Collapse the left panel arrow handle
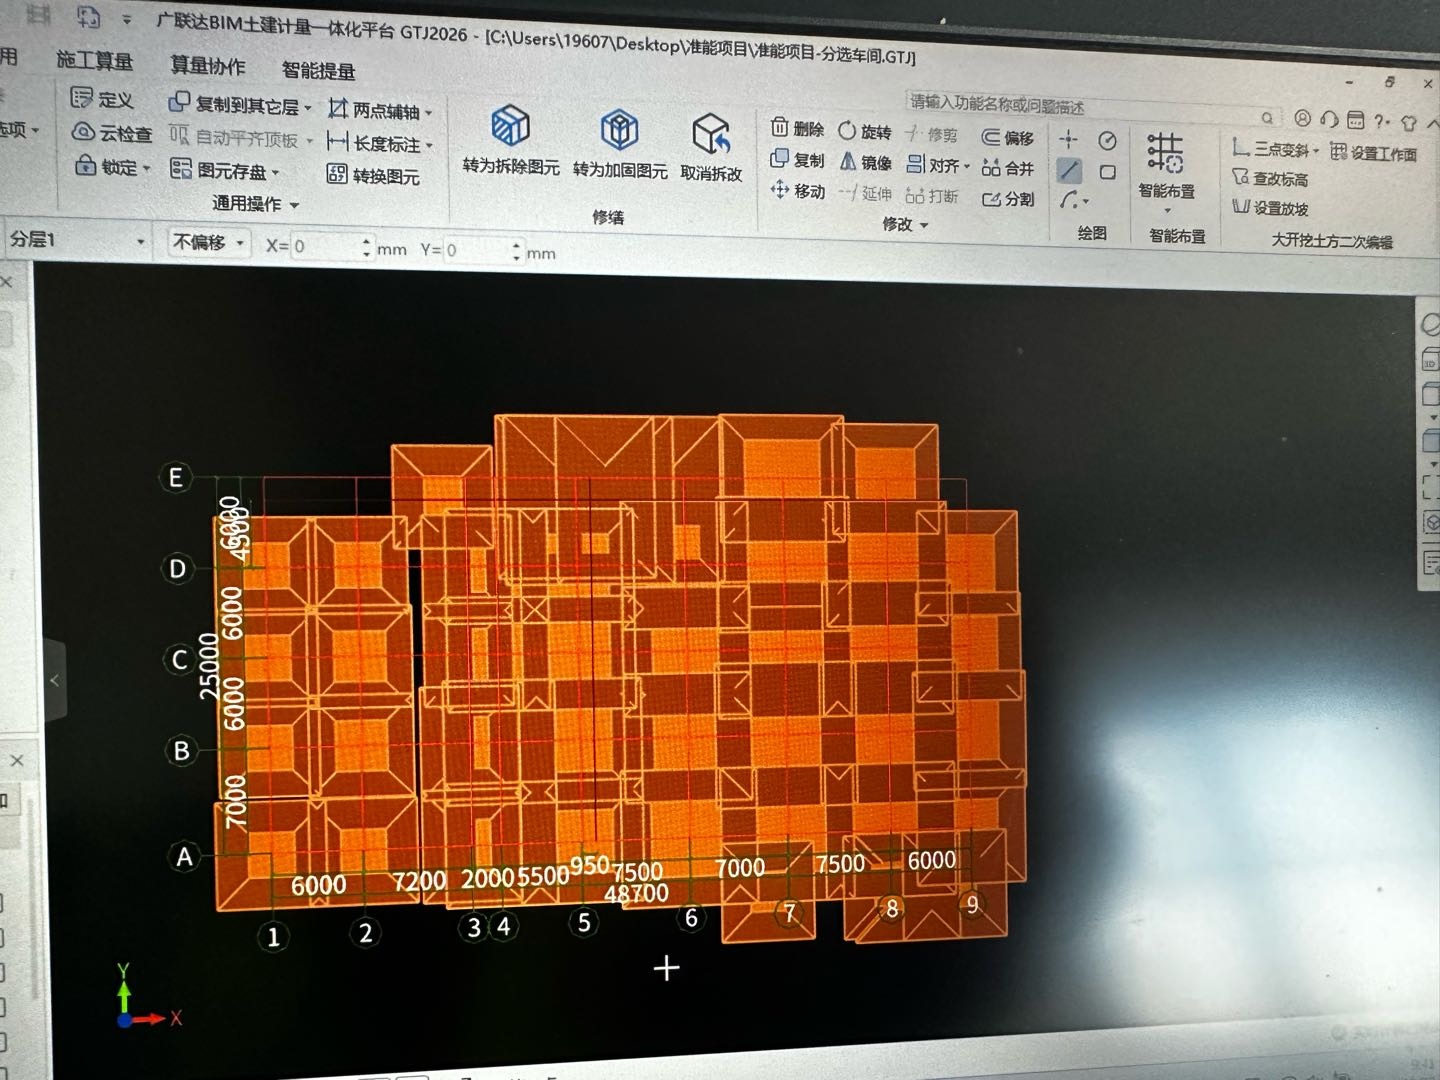The image size is (1440, 1080). 55,680
